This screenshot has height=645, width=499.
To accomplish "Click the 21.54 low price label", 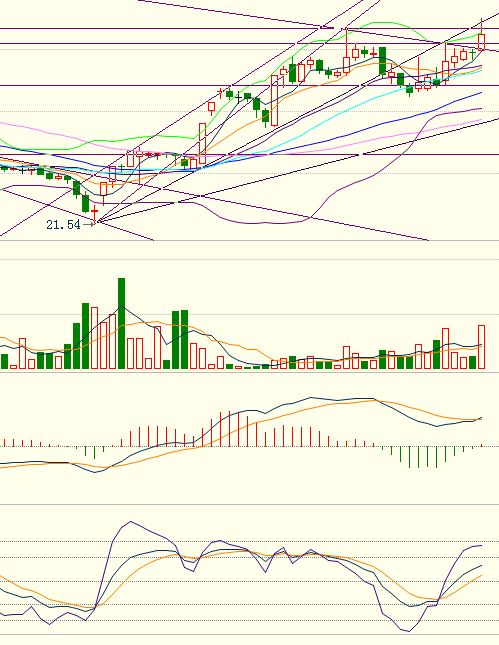I will click(x=63, y=225).
